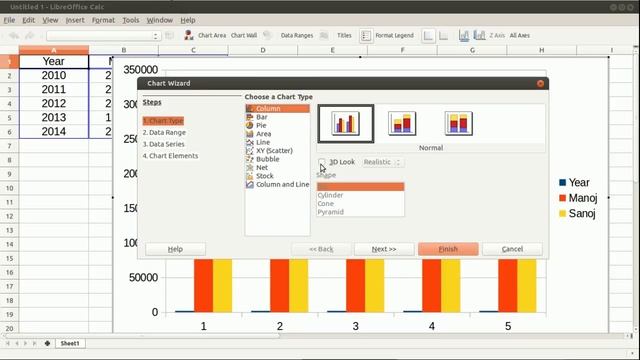The width and height of the screenshot is (640, 360).
Task: Click cell containing 2010
Action: click(53, 76)
